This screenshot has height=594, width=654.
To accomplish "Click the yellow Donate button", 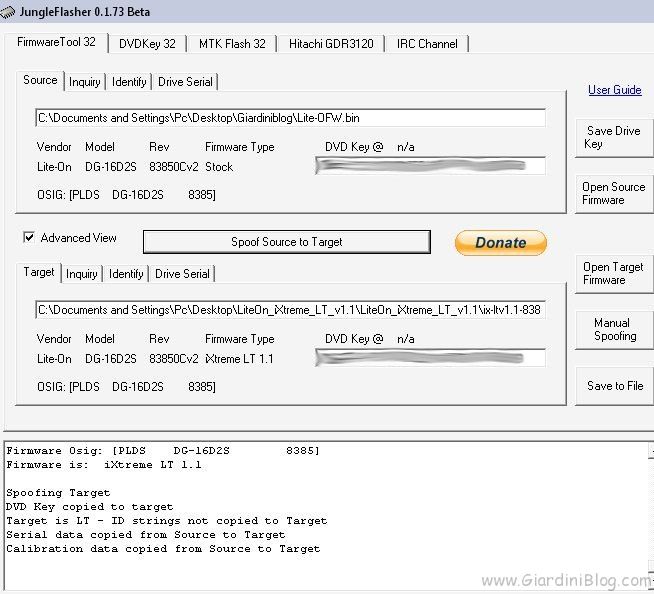I will pyautogui.click(x=501, y=242).
